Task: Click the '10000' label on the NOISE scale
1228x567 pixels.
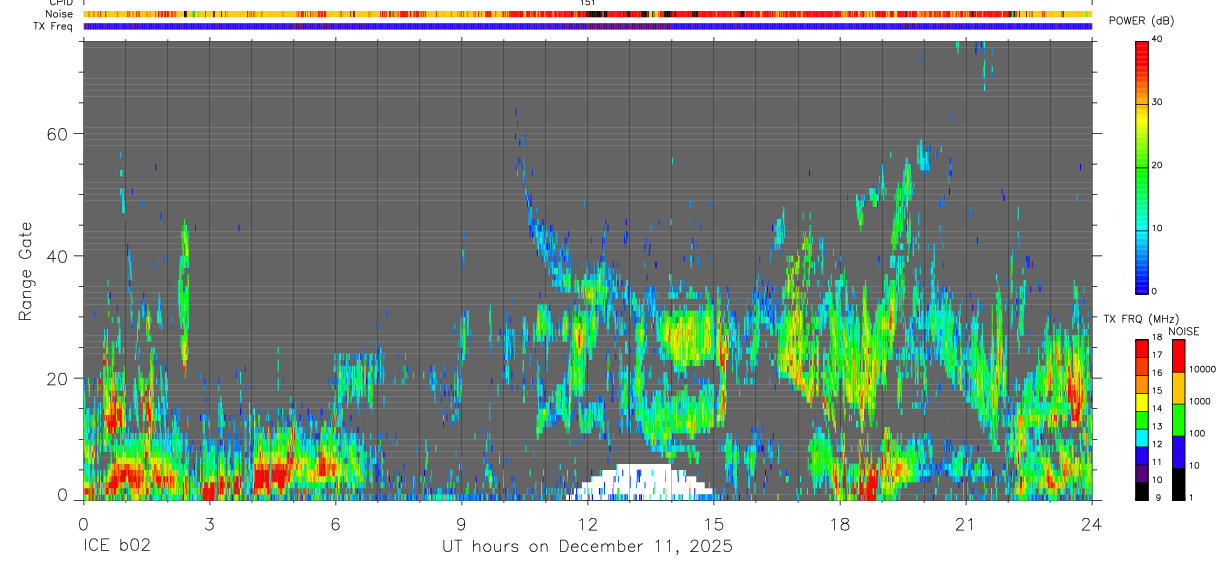Action: (x=1204, y=370)
